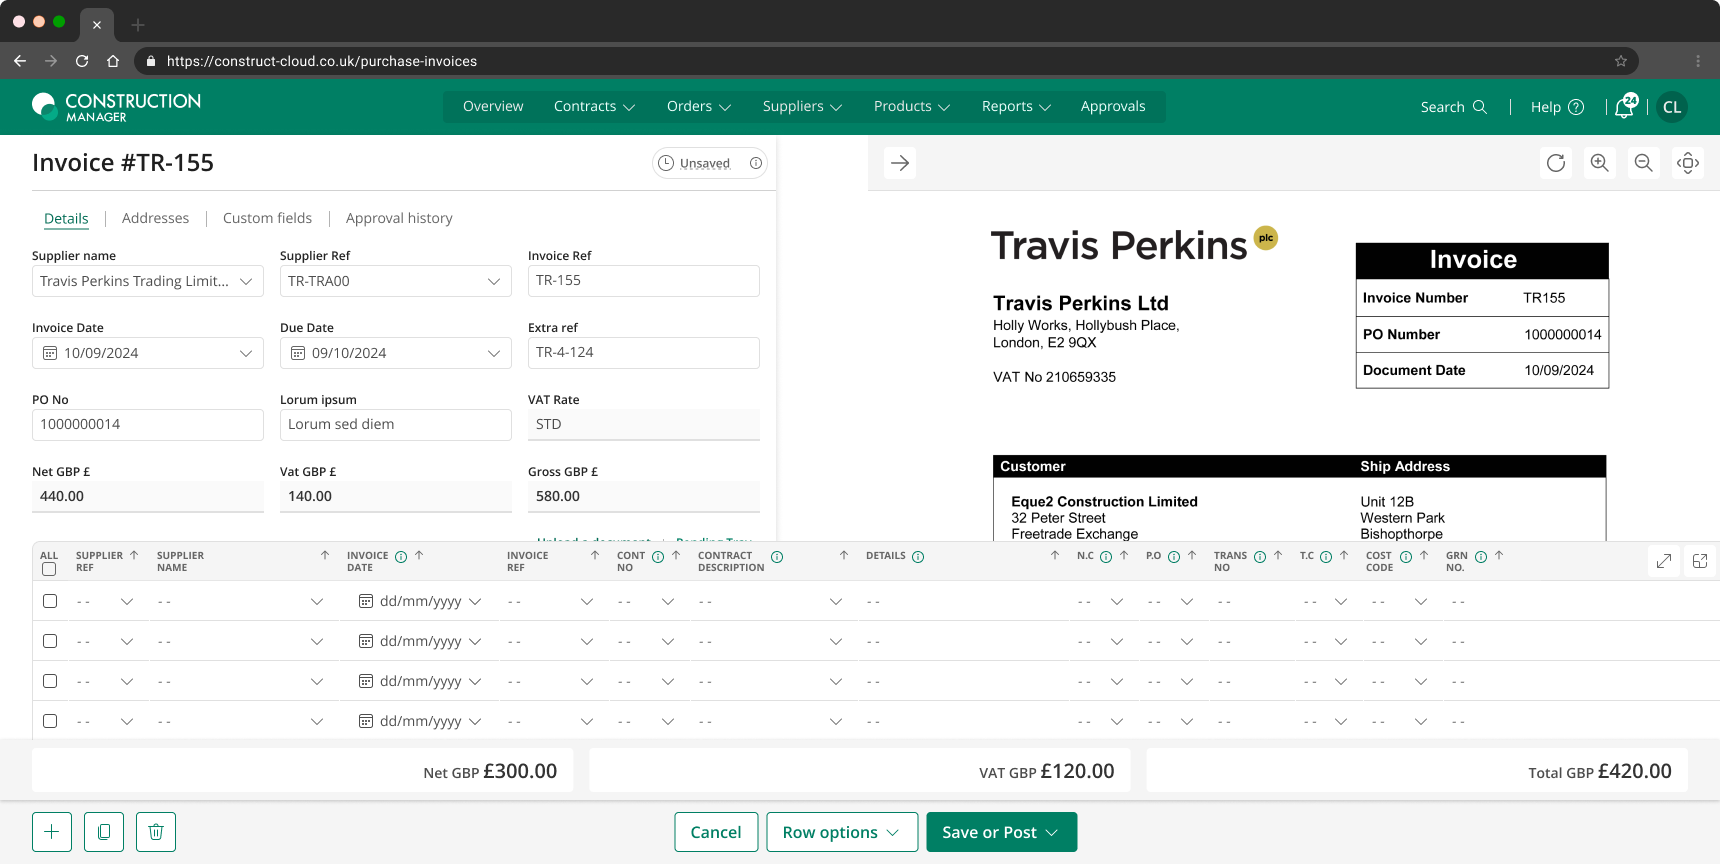This screenshot has height=864, width=1720.
Task: Open first row cost code dropdown chevron
Action: [1421, 601]
